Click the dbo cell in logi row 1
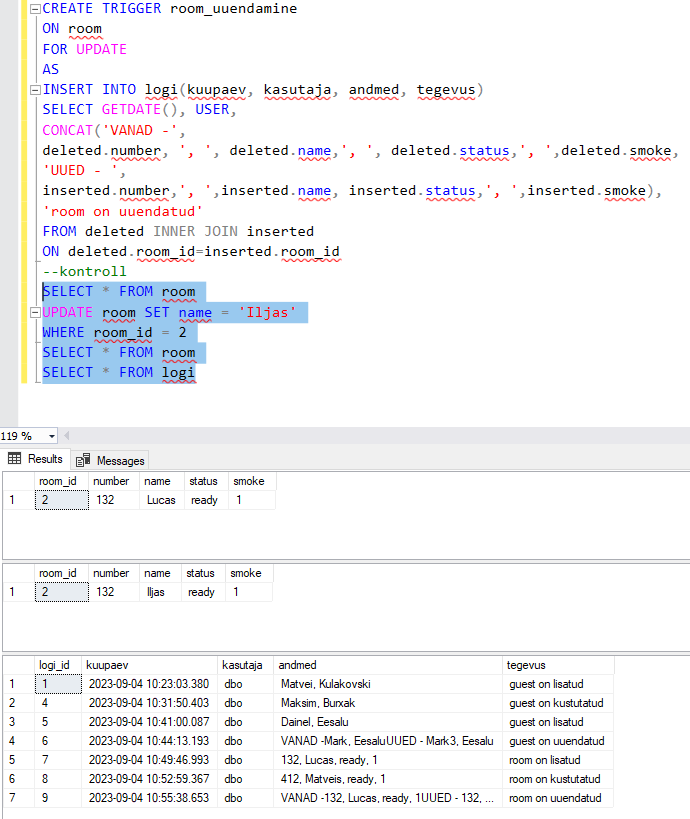The image size is (690, 819). 245,684
